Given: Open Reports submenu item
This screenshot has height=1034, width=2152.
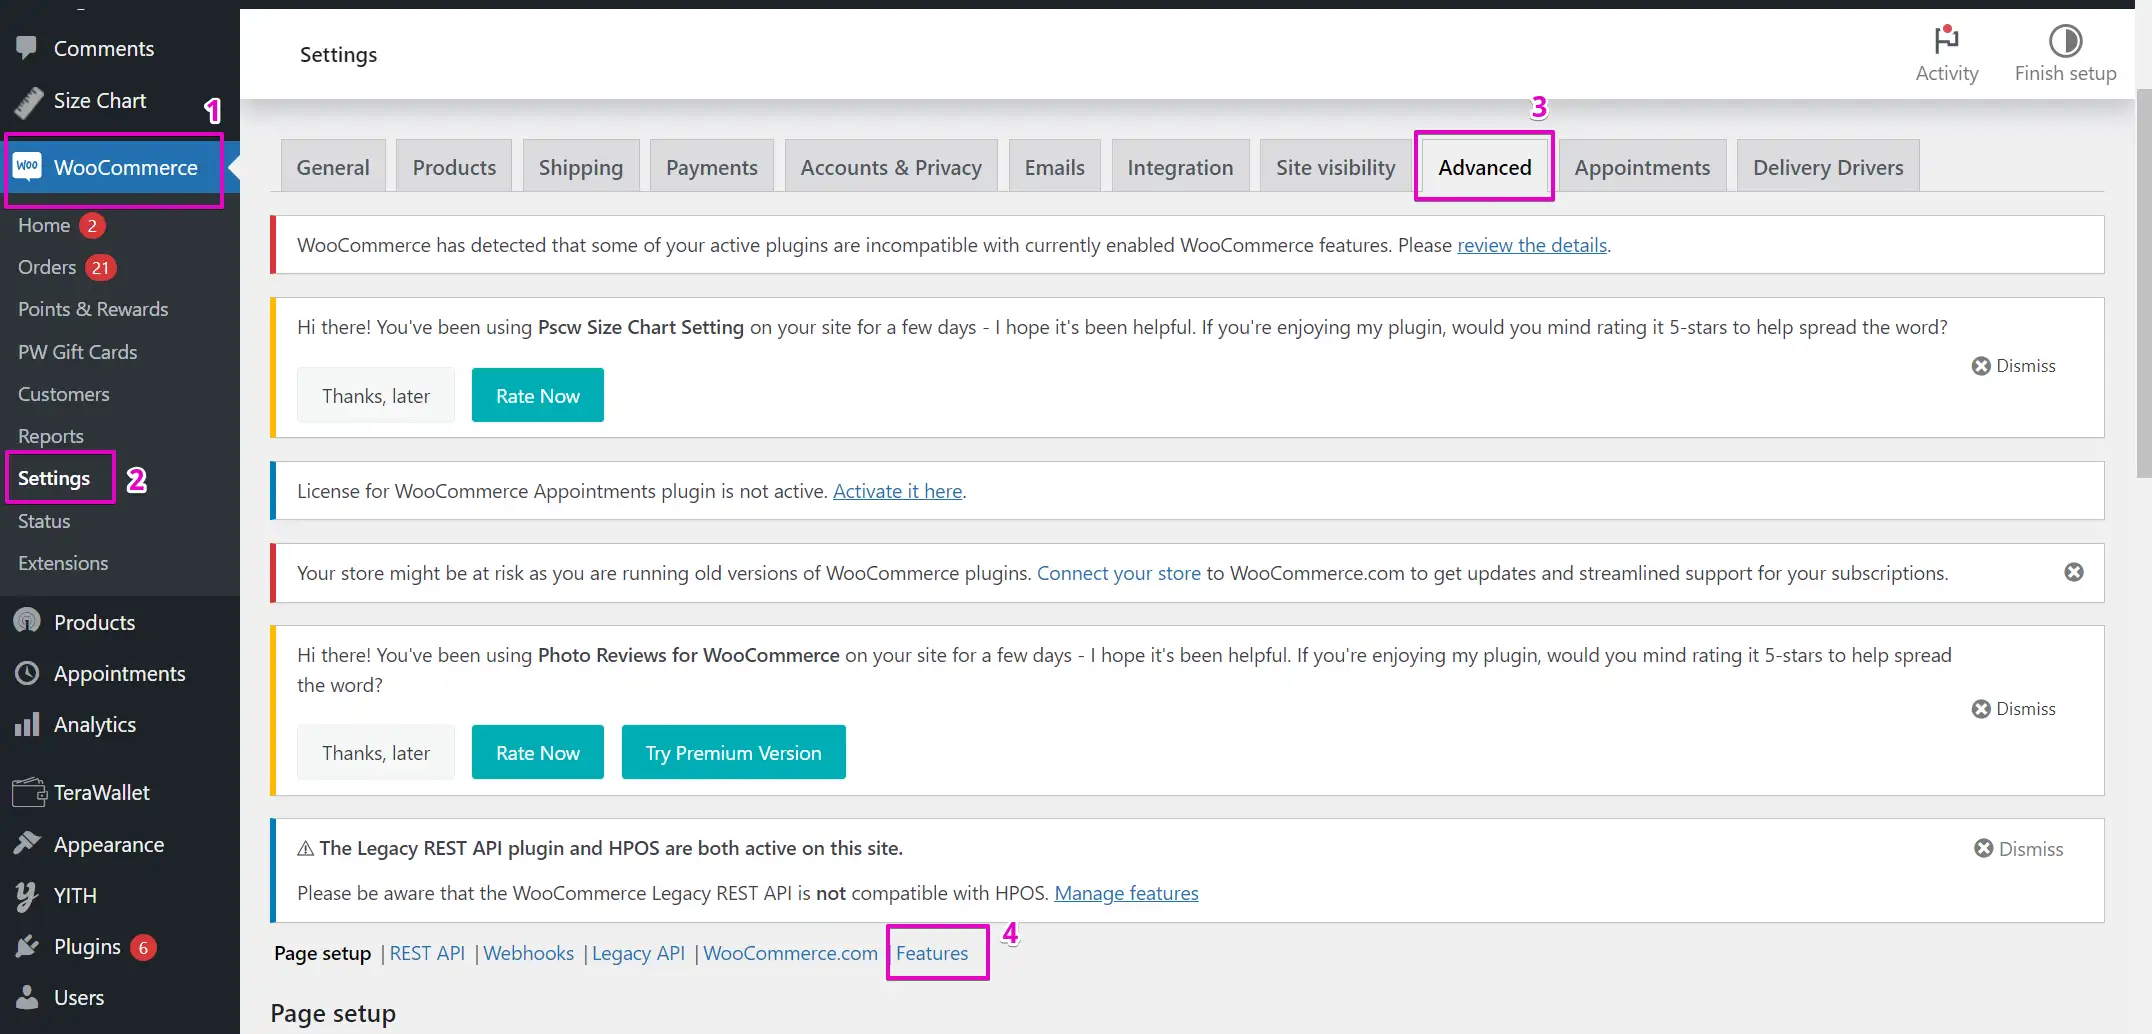Looking at the screenshot, I should click(50, 436).
